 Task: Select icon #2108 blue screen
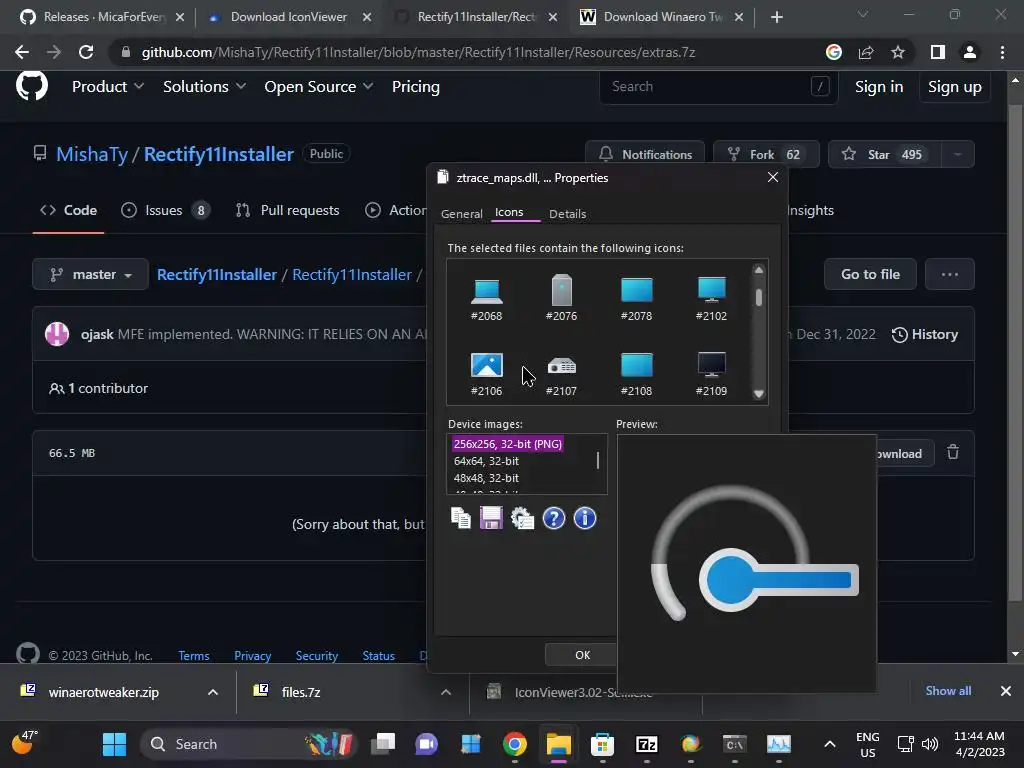[x=637, y=374]
